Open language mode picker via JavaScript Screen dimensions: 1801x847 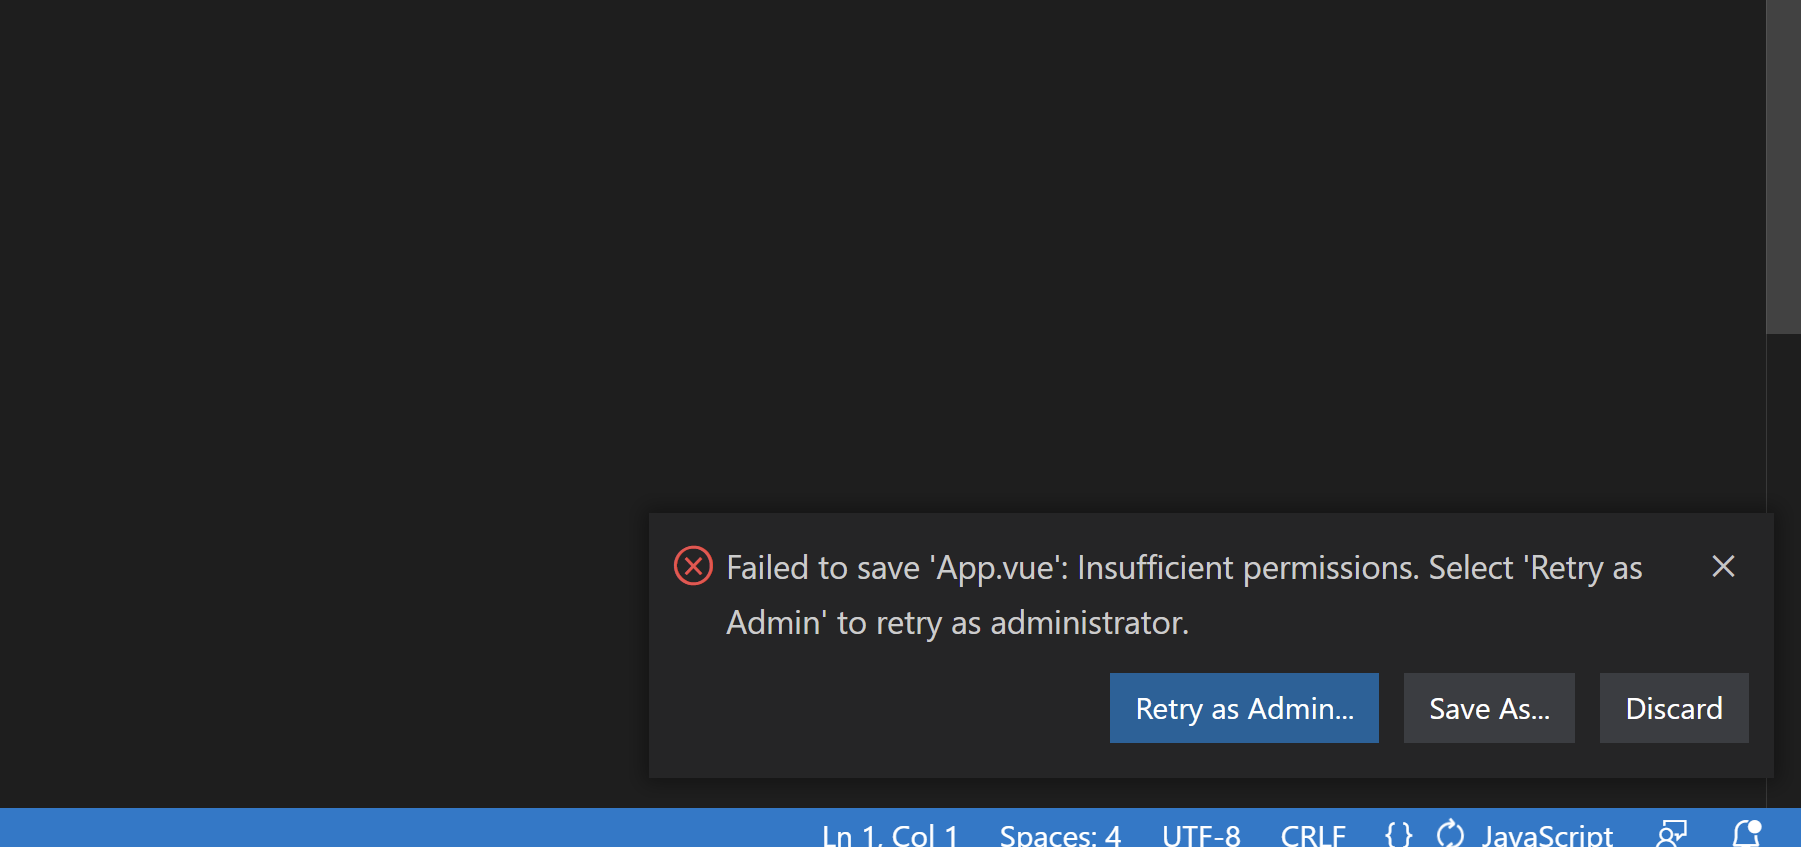point(1548,833)
